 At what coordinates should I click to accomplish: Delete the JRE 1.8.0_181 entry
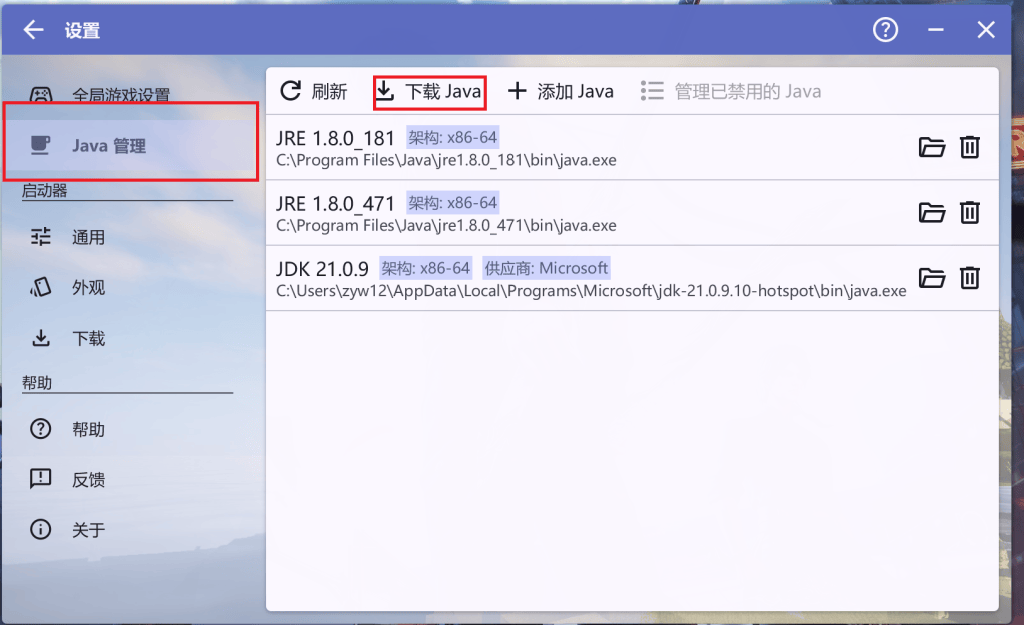coord(969,148)
